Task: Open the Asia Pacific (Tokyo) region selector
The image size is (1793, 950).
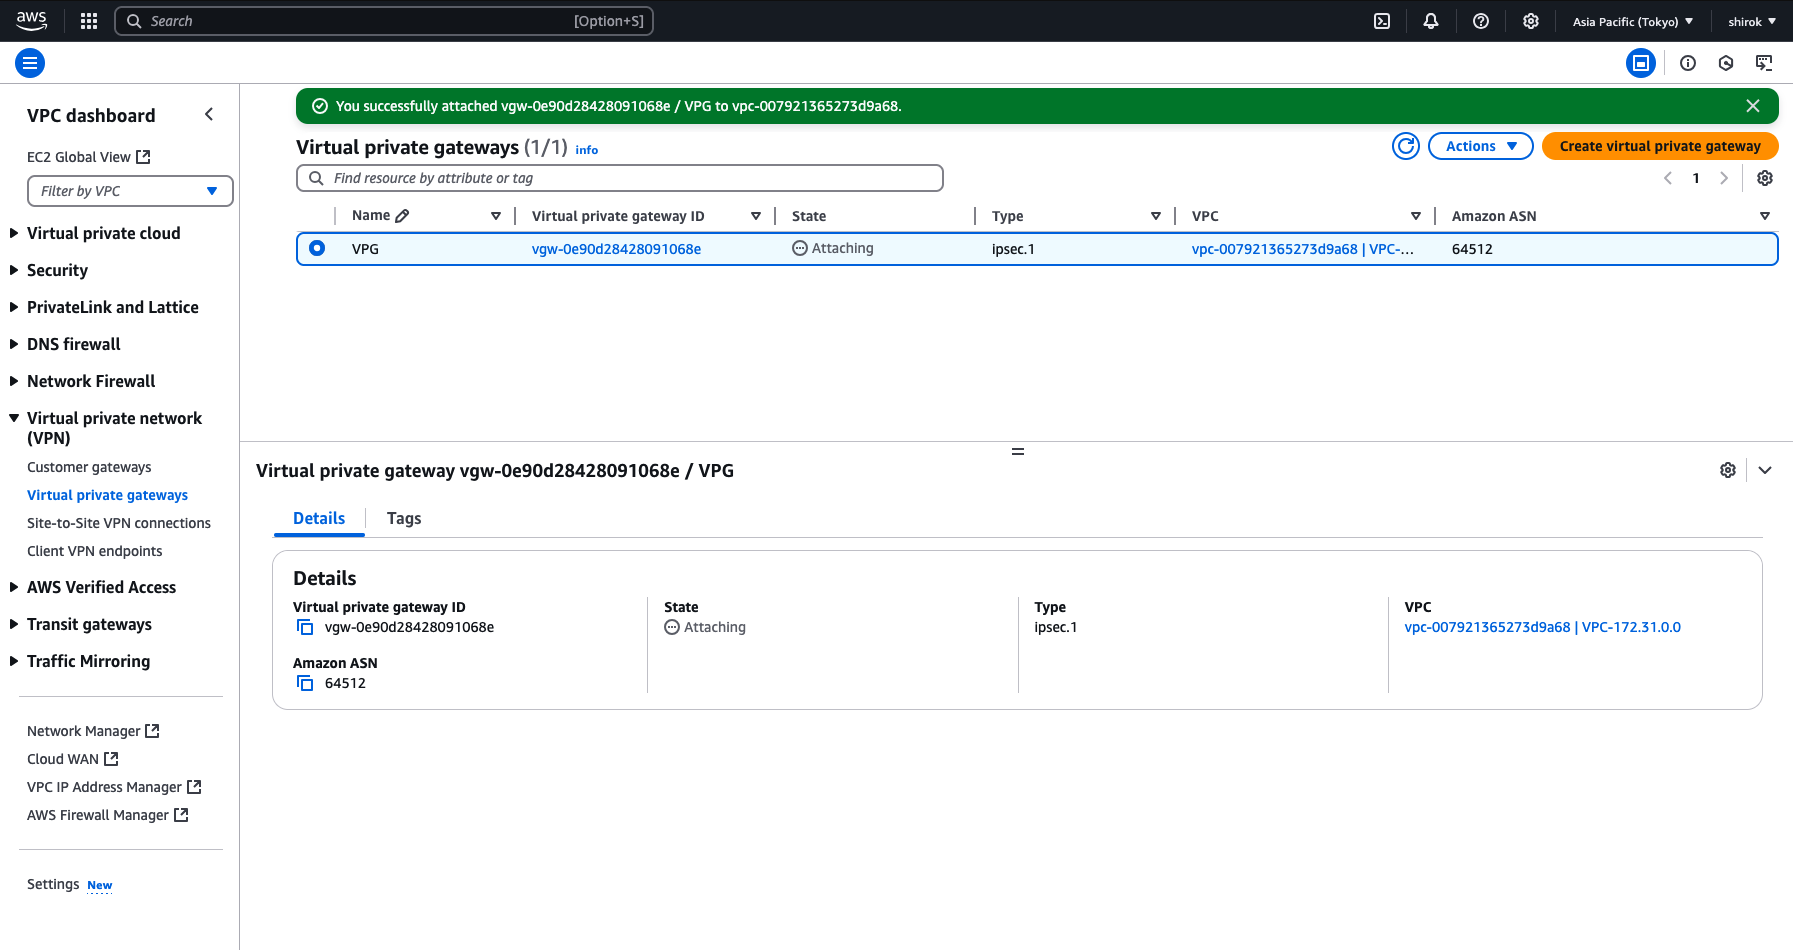Action: [x=1633, y=21]
